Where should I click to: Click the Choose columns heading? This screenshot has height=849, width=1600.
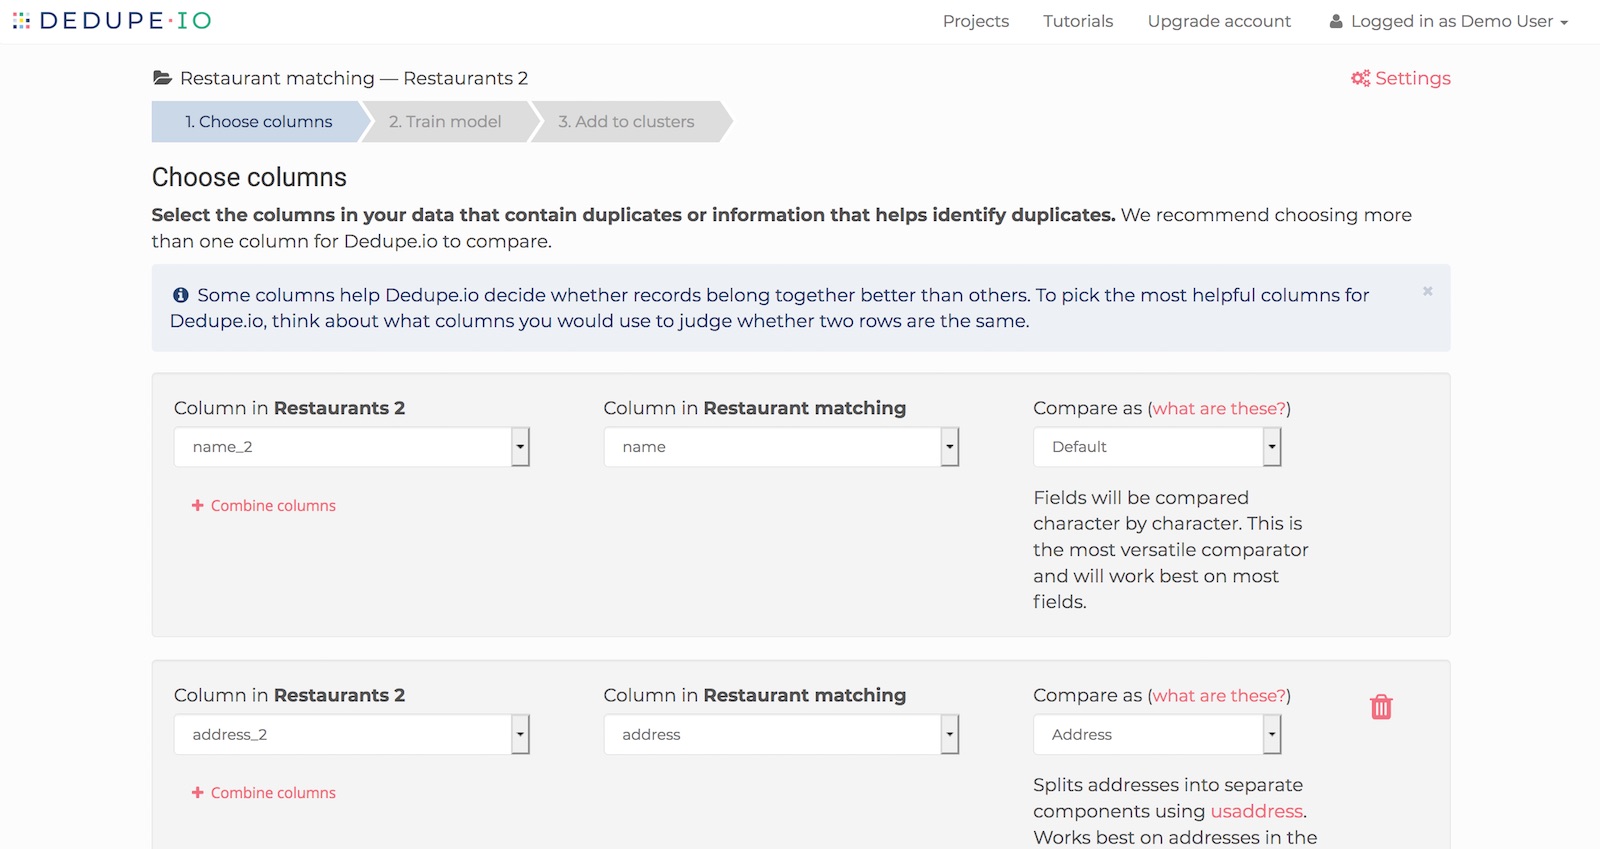point(249,177)
